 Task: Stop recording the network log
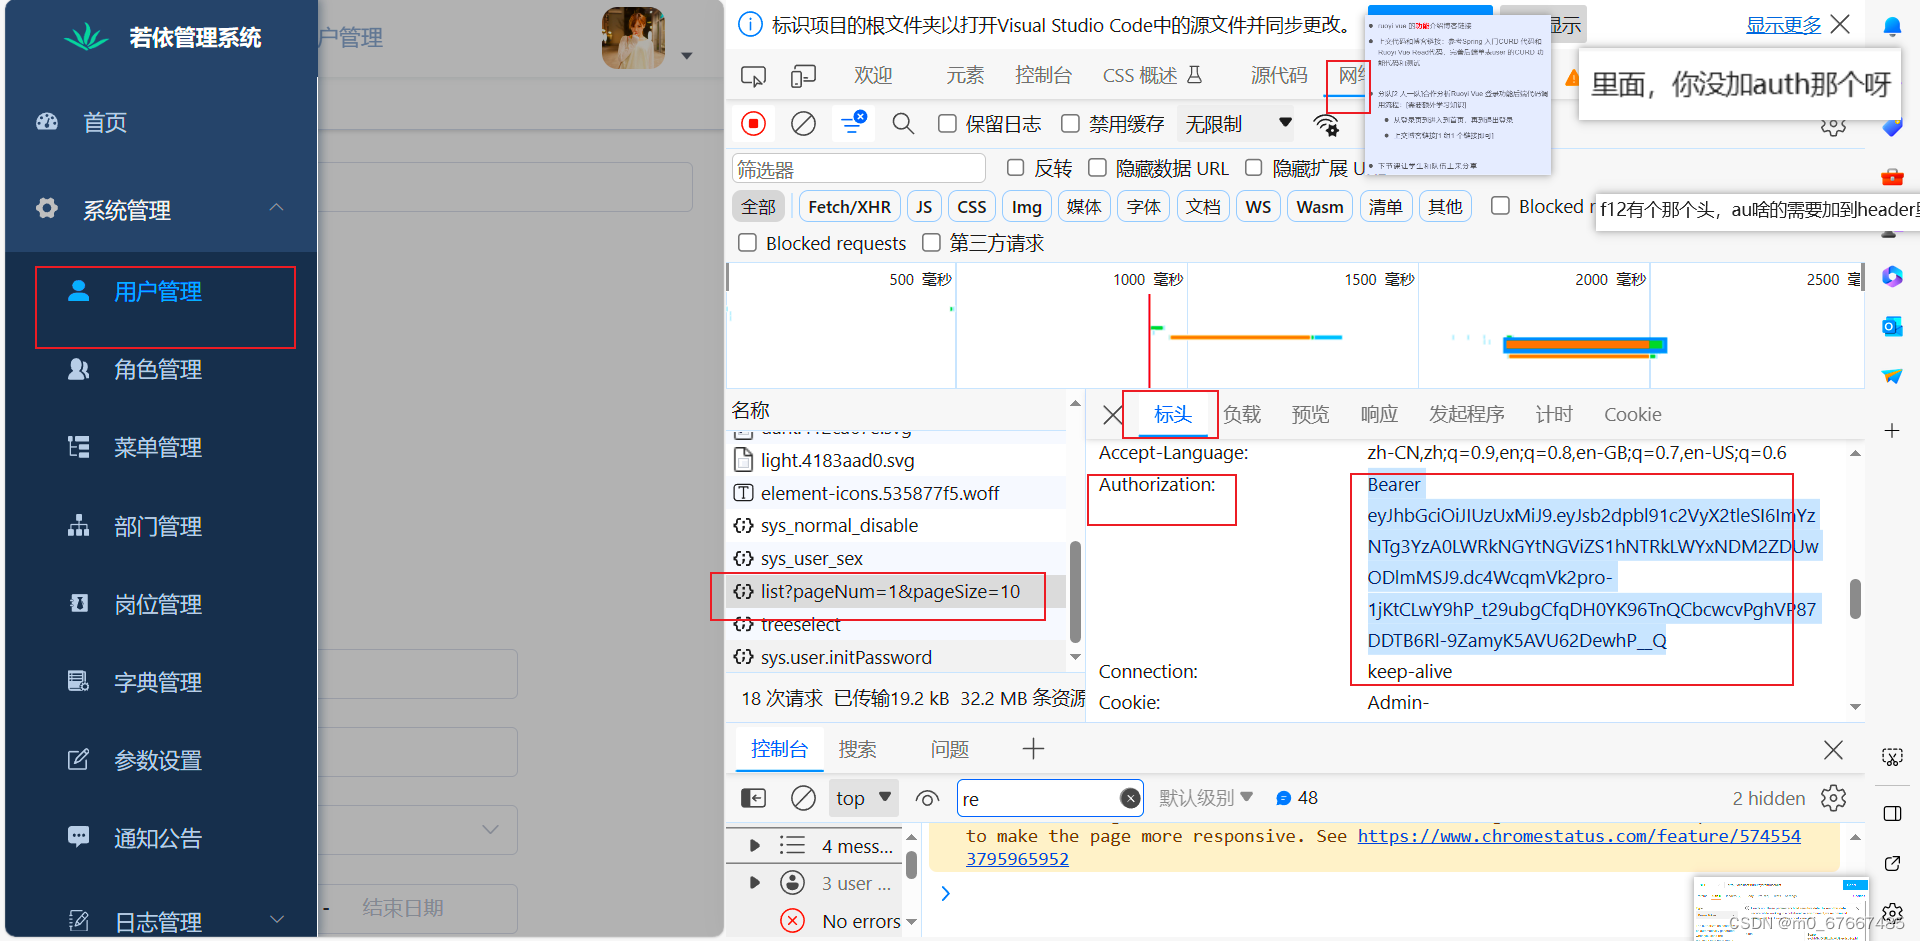(x=753, y=123)
